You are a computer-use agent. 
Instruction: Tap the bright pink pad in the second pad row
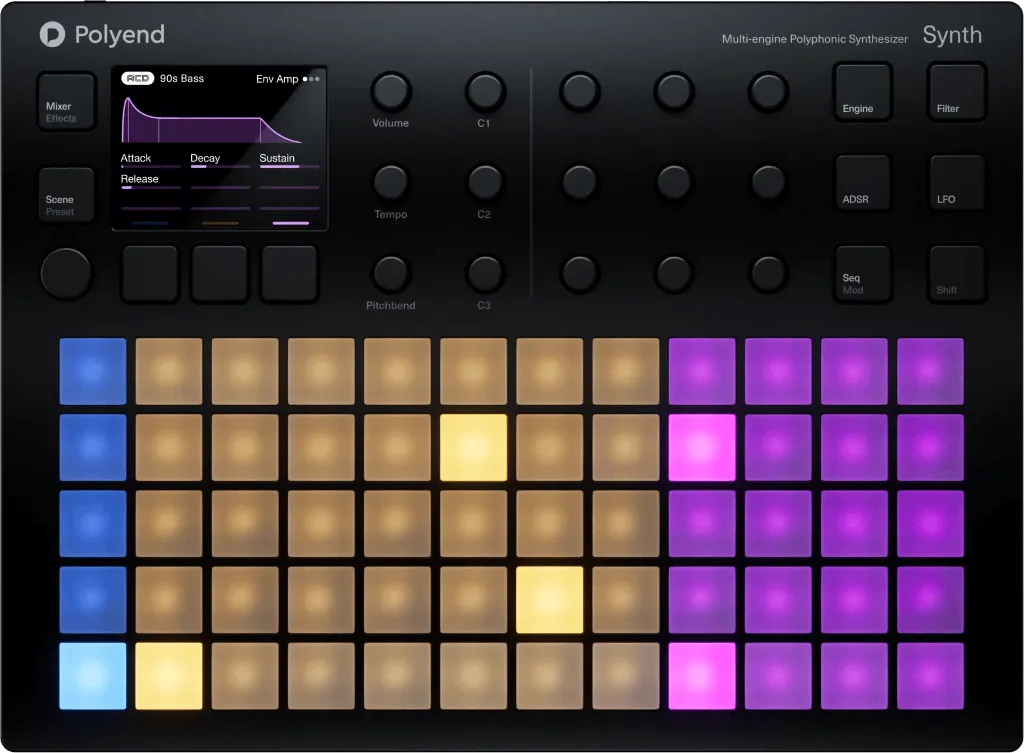[702, 447]
